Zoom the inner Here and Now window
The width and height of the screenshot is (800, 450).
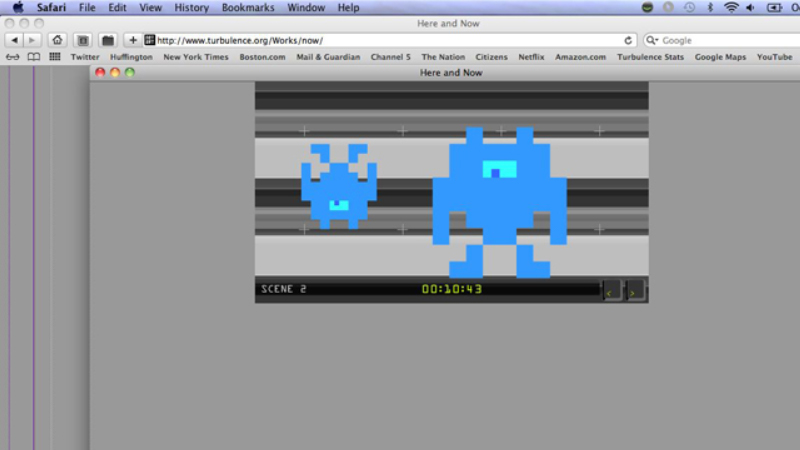(x=130, y=72)
